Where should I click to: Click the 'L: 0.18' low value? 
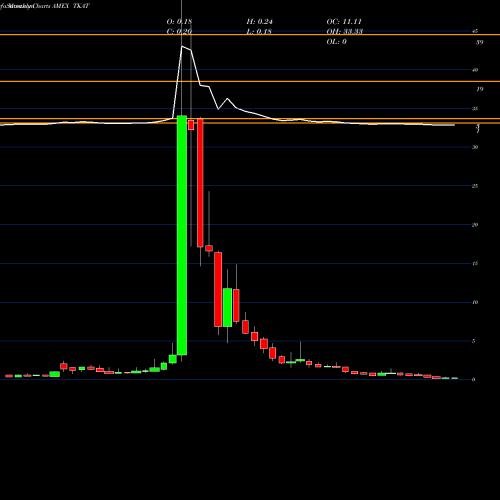(259, 32)
